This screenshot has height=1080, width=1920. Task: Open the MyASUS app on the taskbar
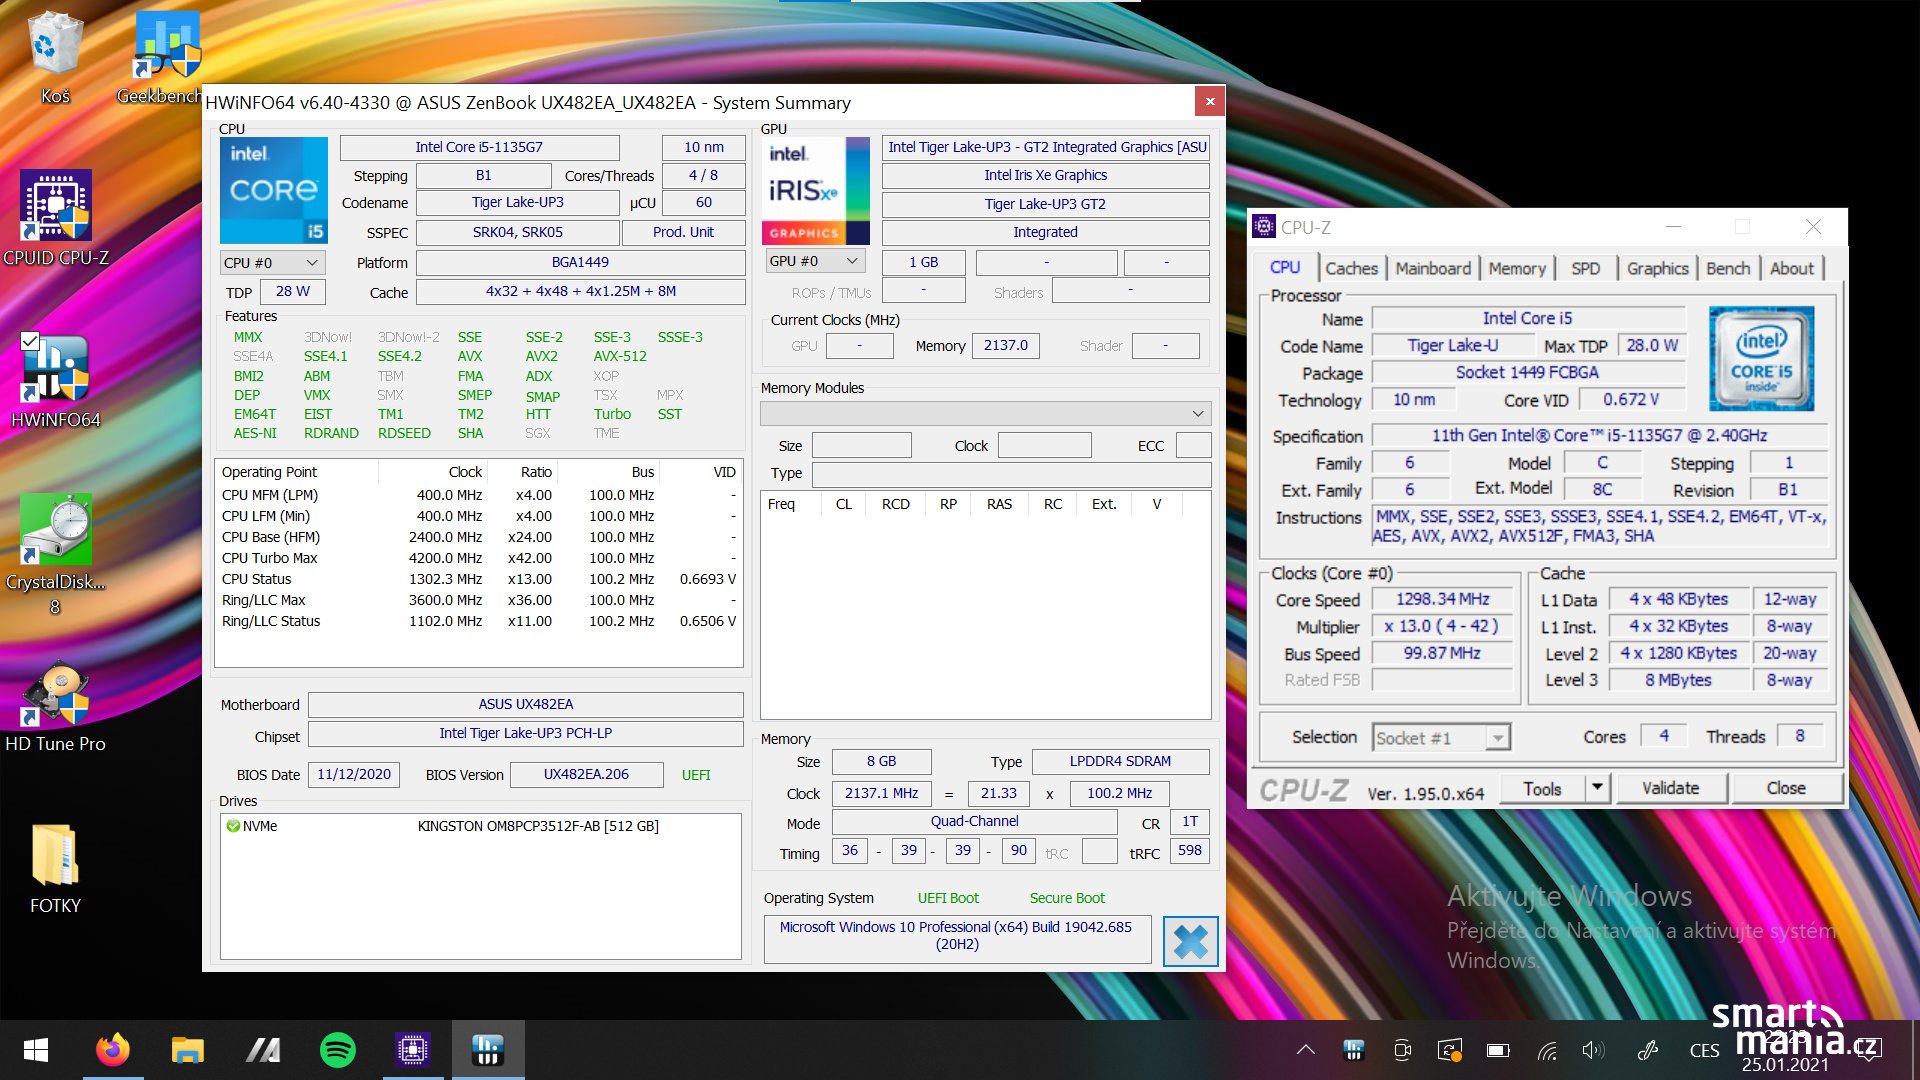(x=263, y=1050)
